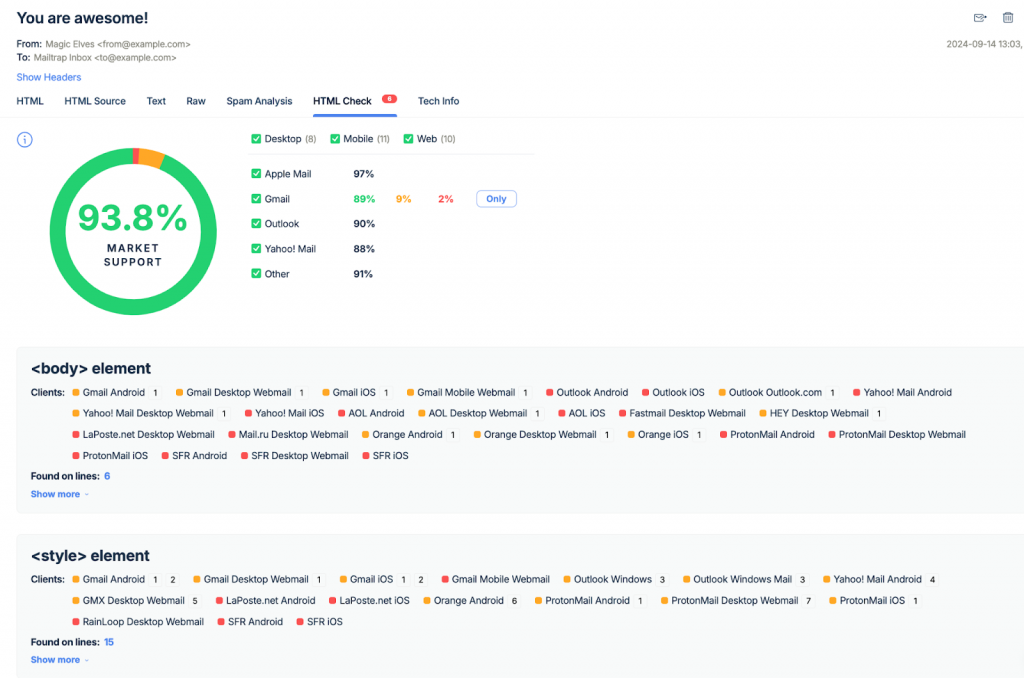Click Show Headers to reveal email headers
This screenshot has height=678, width=1024.
pos(48,77)
